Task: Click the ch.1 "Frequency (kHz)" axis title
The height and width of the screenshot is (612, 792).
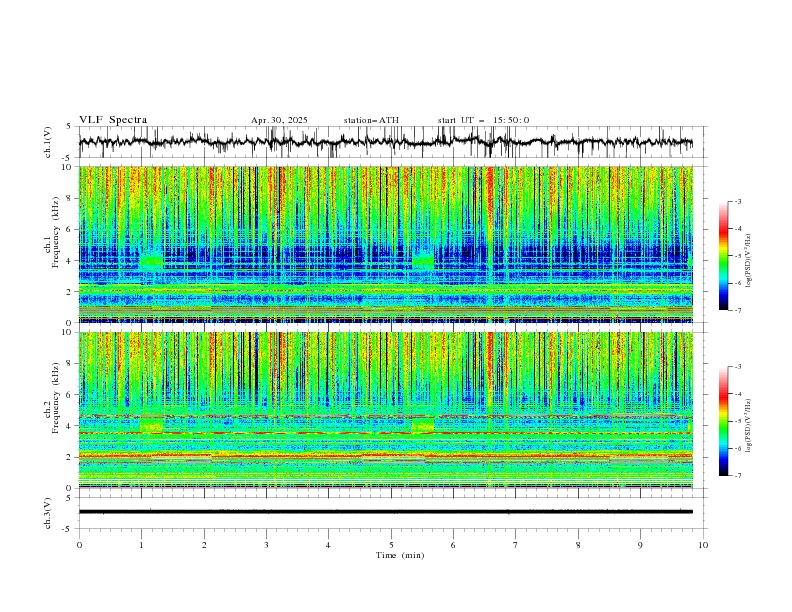Action: 56,233
